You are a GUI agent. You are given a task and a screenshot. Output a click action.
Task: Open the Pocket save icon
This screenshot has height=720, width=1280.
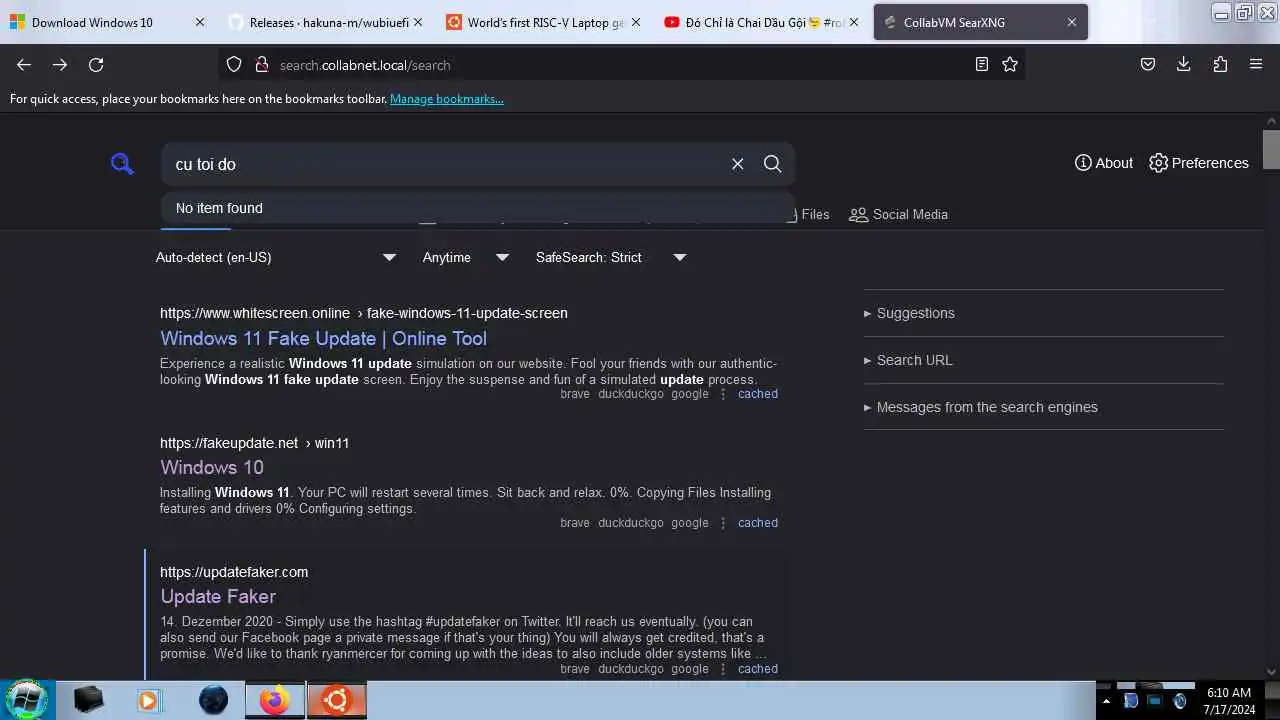coord(1148,64)
